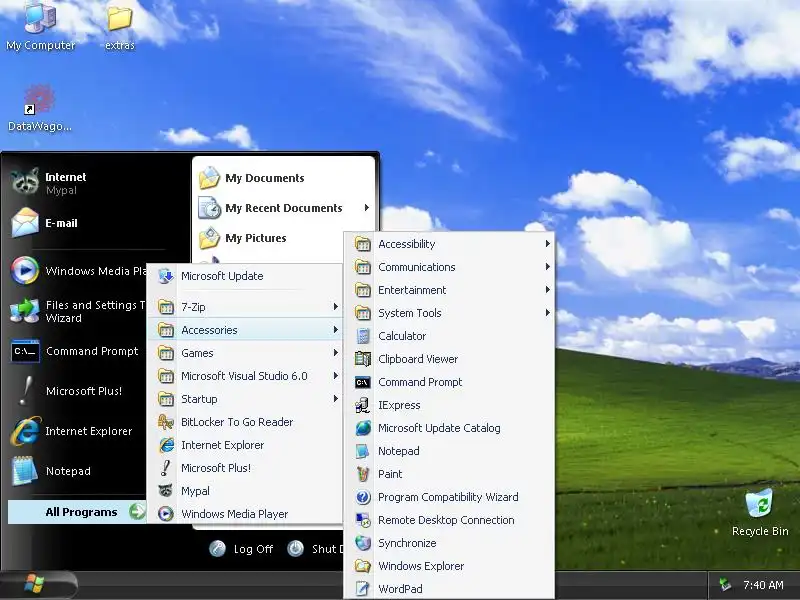Open Files and Settings Transfer Wizard
The height and width of the screenshot is (600, 800).
[x=77, y=311]
